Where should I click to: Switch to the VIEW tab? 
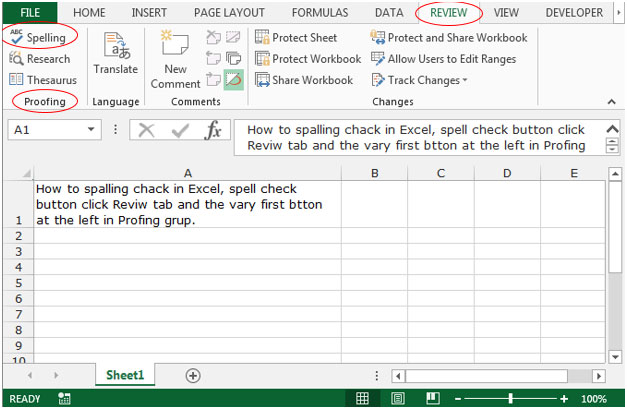point(506,13)
